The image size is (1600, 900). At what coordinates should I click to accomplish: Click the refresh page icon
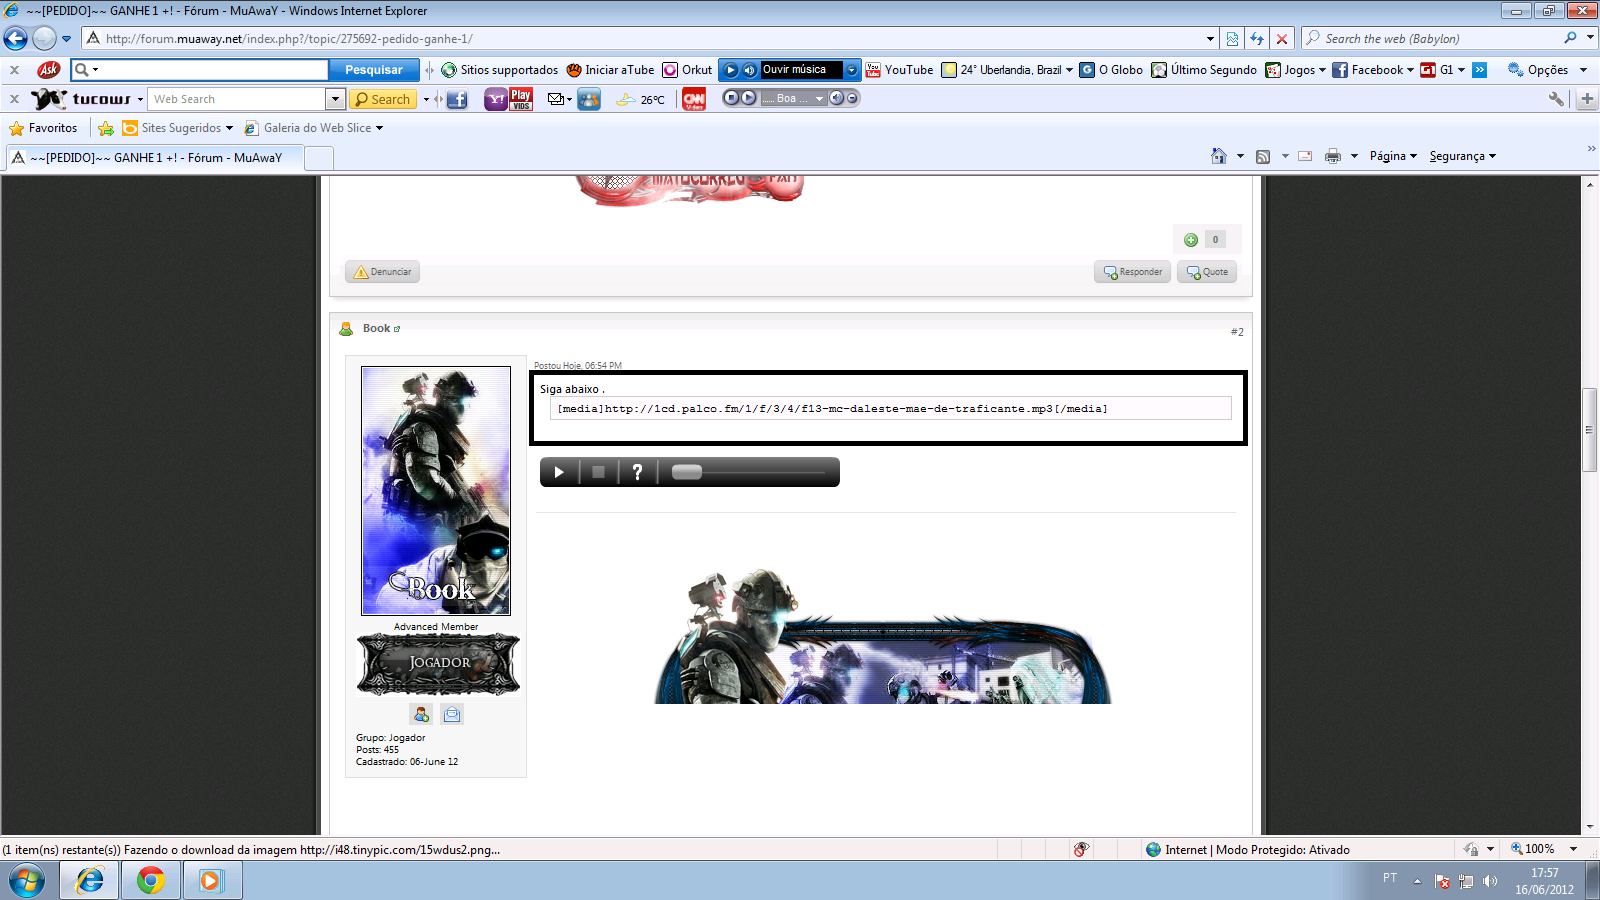(1257, 39)
